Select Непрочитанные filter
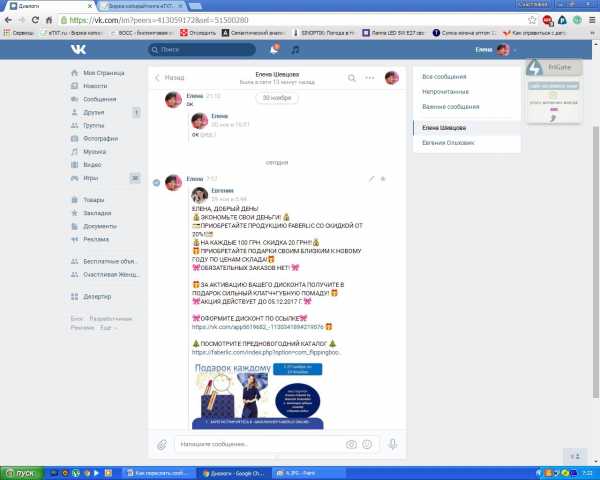This screenshot has width=600, height=480. pyautogui.click(x=445, y=91)
